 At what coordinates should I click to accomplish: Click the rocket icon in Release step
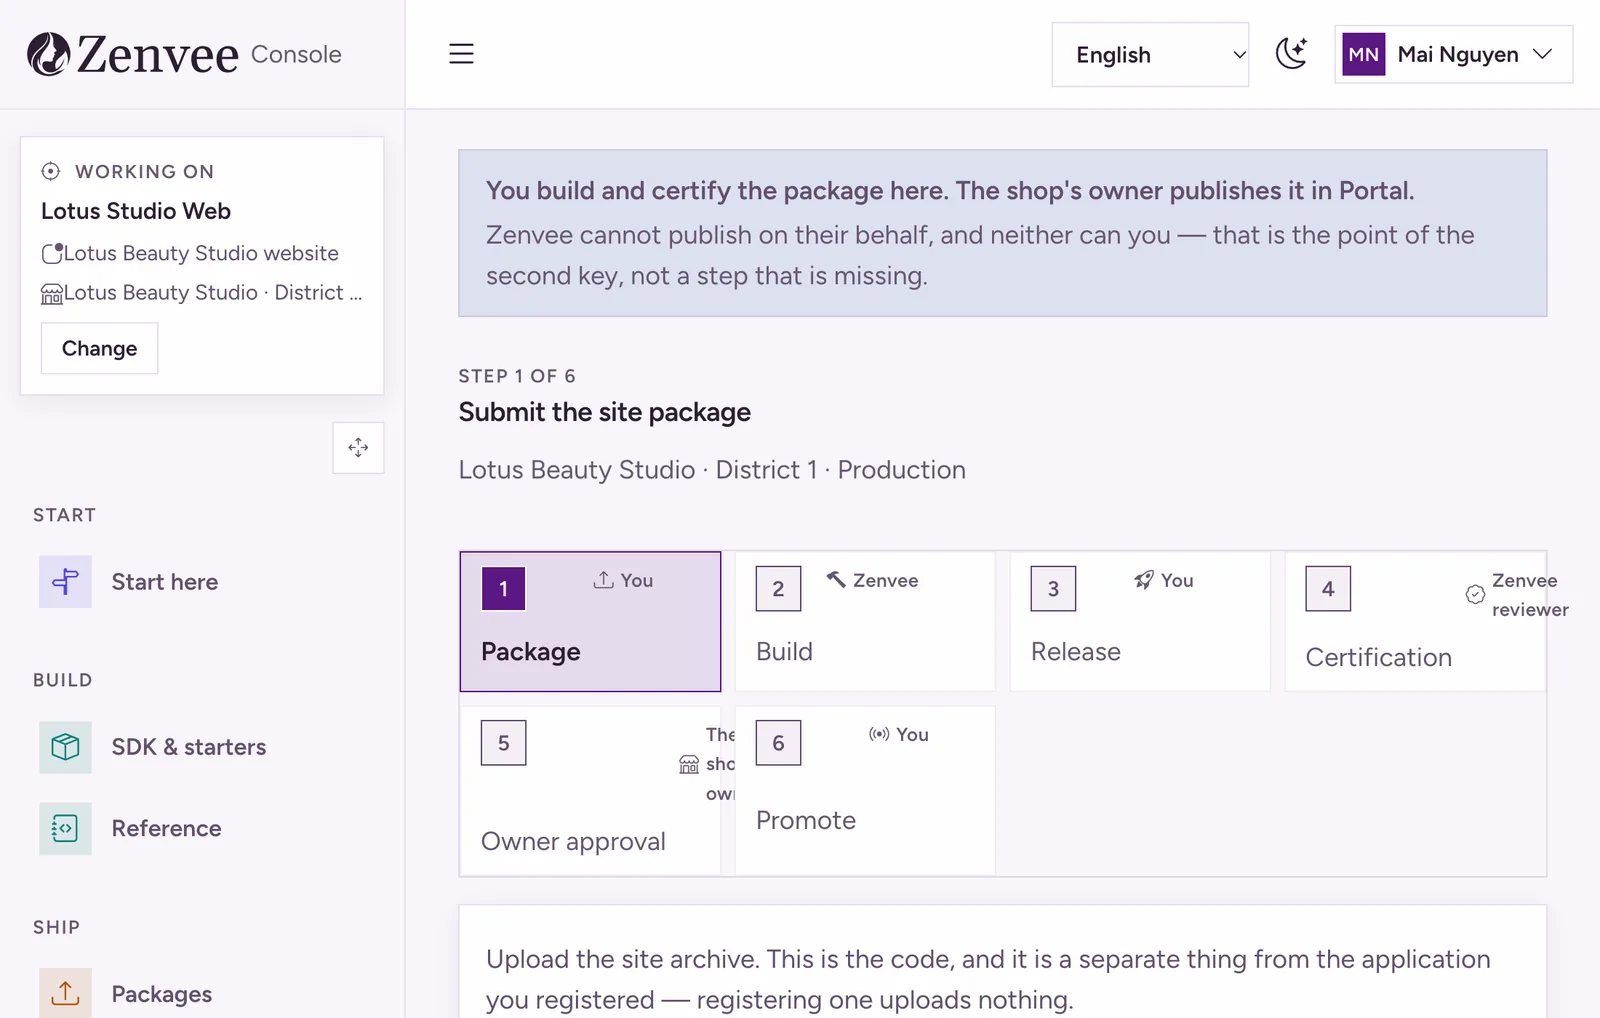[1144, 580]
